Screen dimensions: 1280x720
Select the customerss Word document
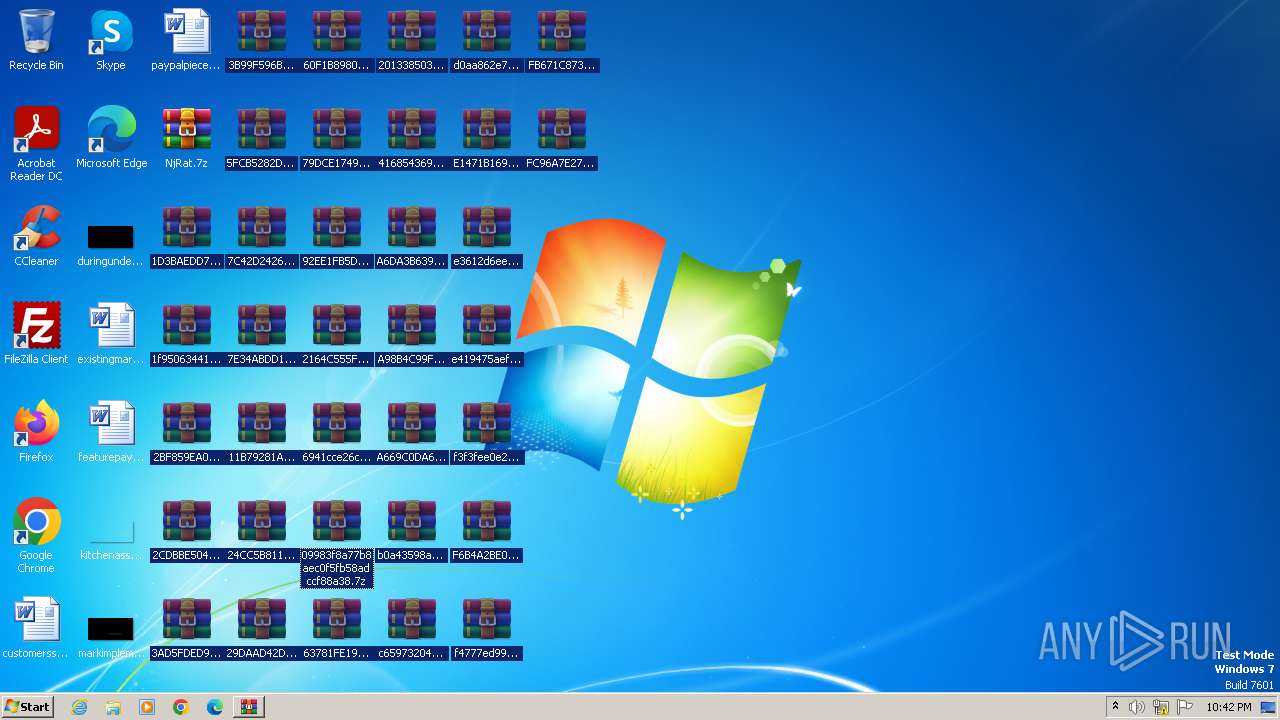36,629
